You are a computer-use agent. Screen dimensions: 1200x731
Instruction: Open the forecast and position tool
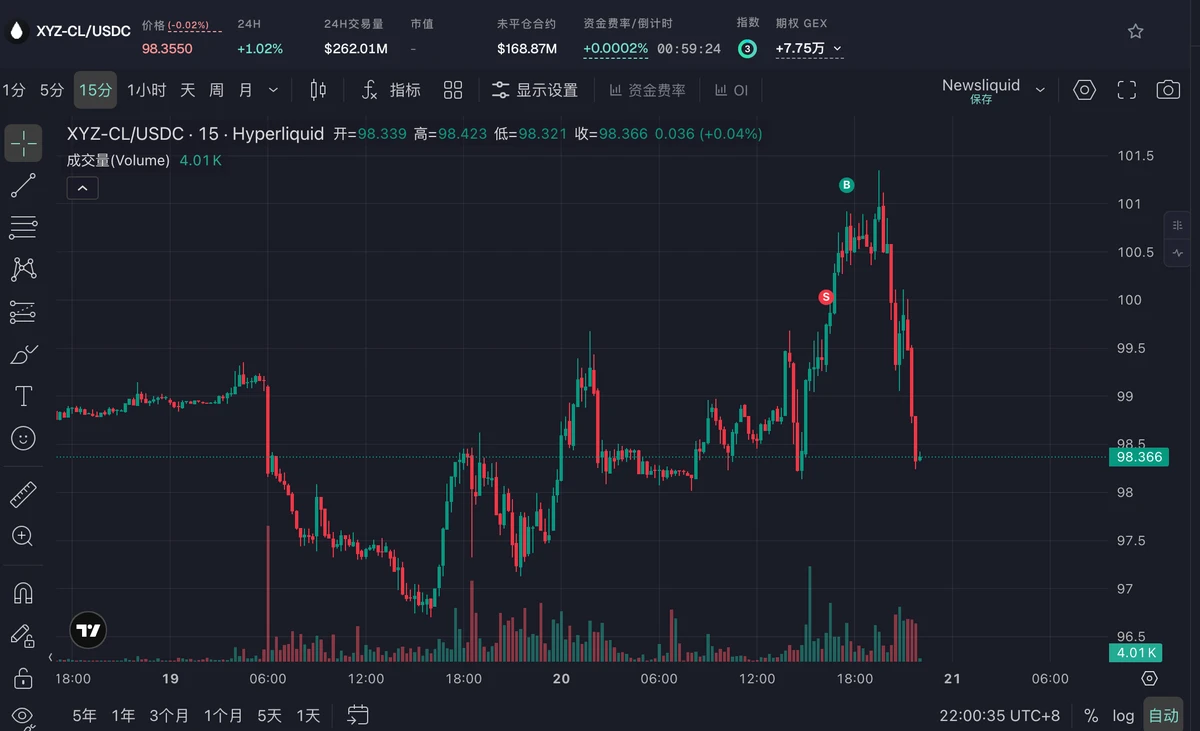(x=23, y=312)
